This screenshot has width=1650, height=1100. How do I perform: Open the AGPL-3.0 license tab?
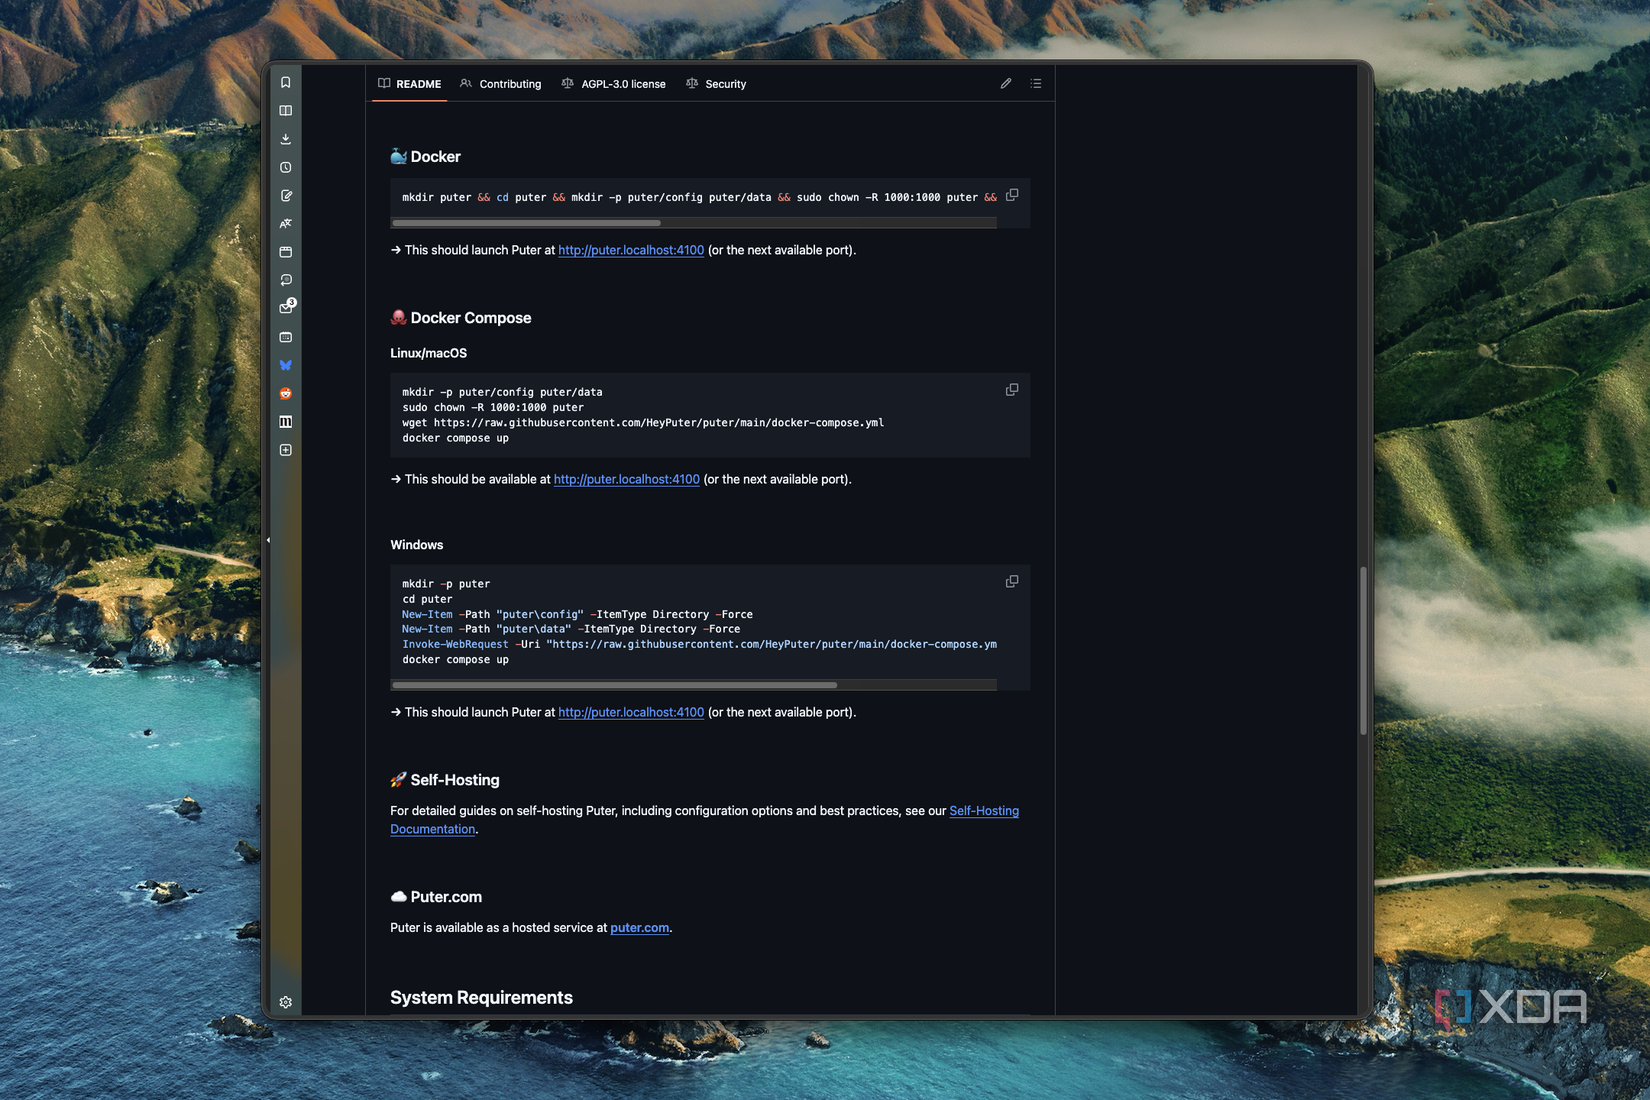point(614,84)
